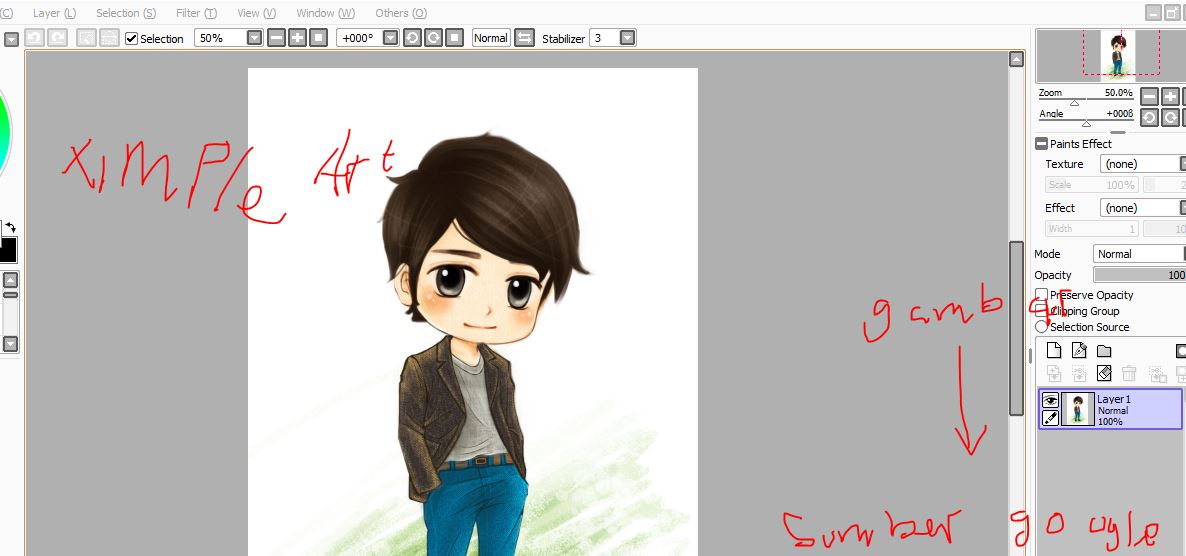
Task: Open the +000° rotation angle dropdown
Action: (x=390, y=38)
